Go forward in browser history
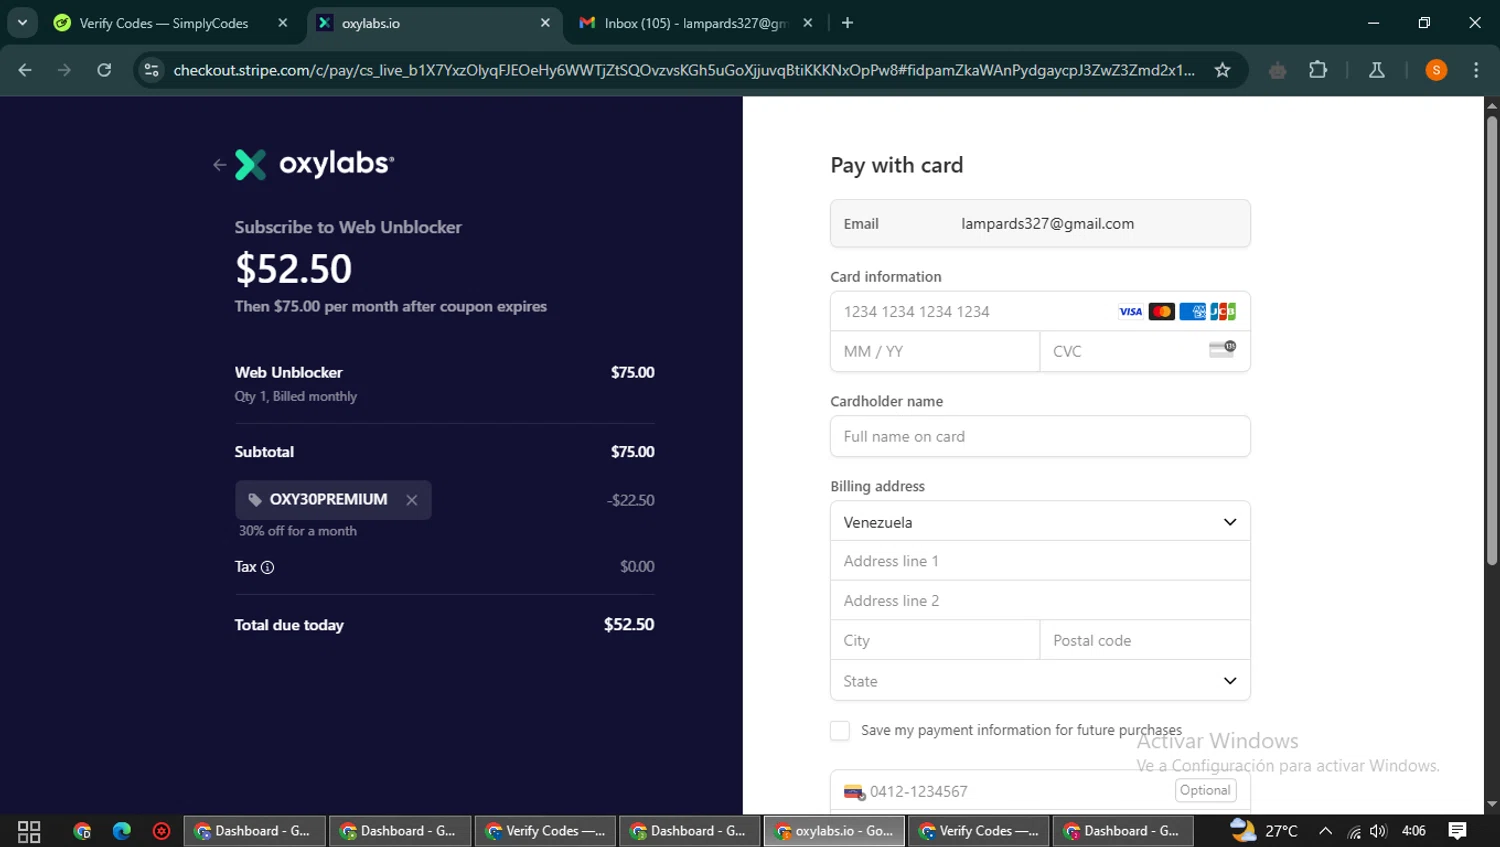The height and width of the screenshot is (847, 1500). 64,70
